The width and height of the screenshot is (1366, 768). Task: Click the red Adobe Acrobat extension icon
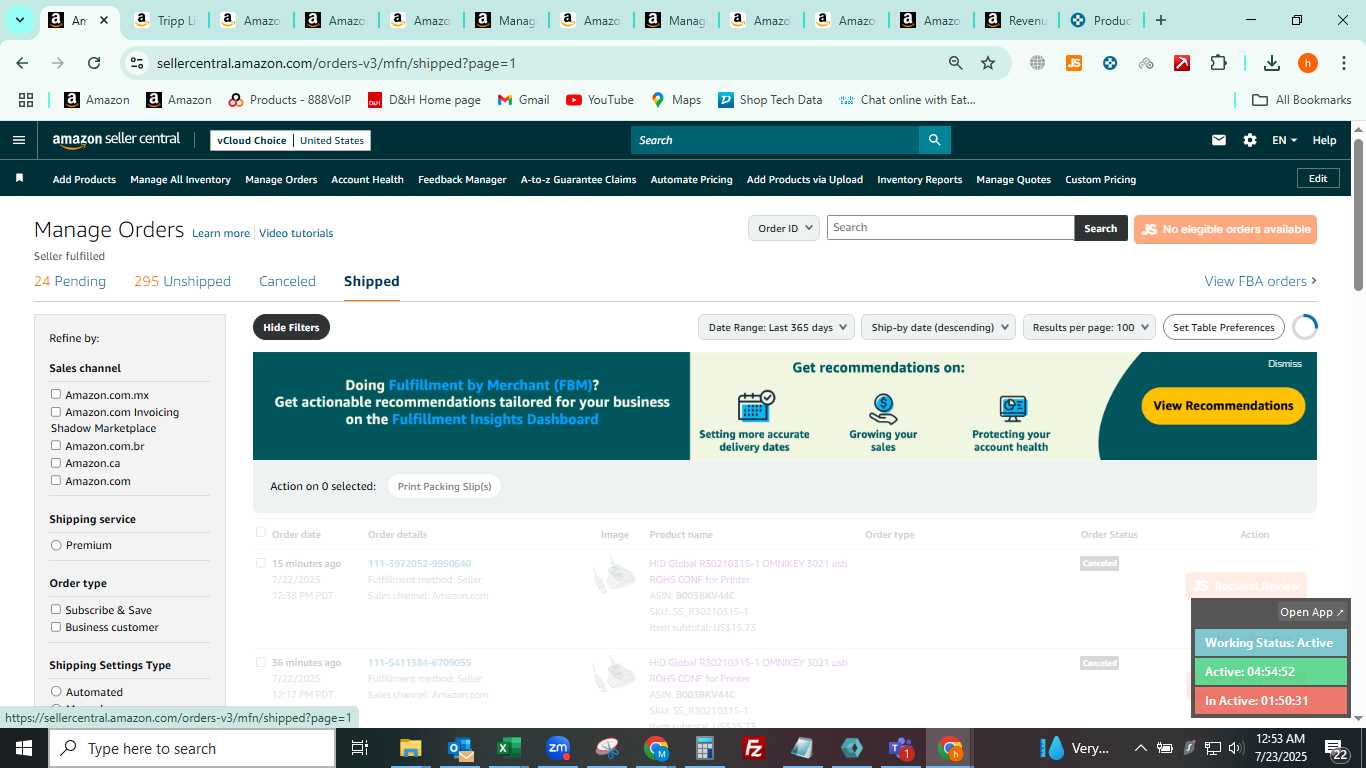(x=1182, y=63)
